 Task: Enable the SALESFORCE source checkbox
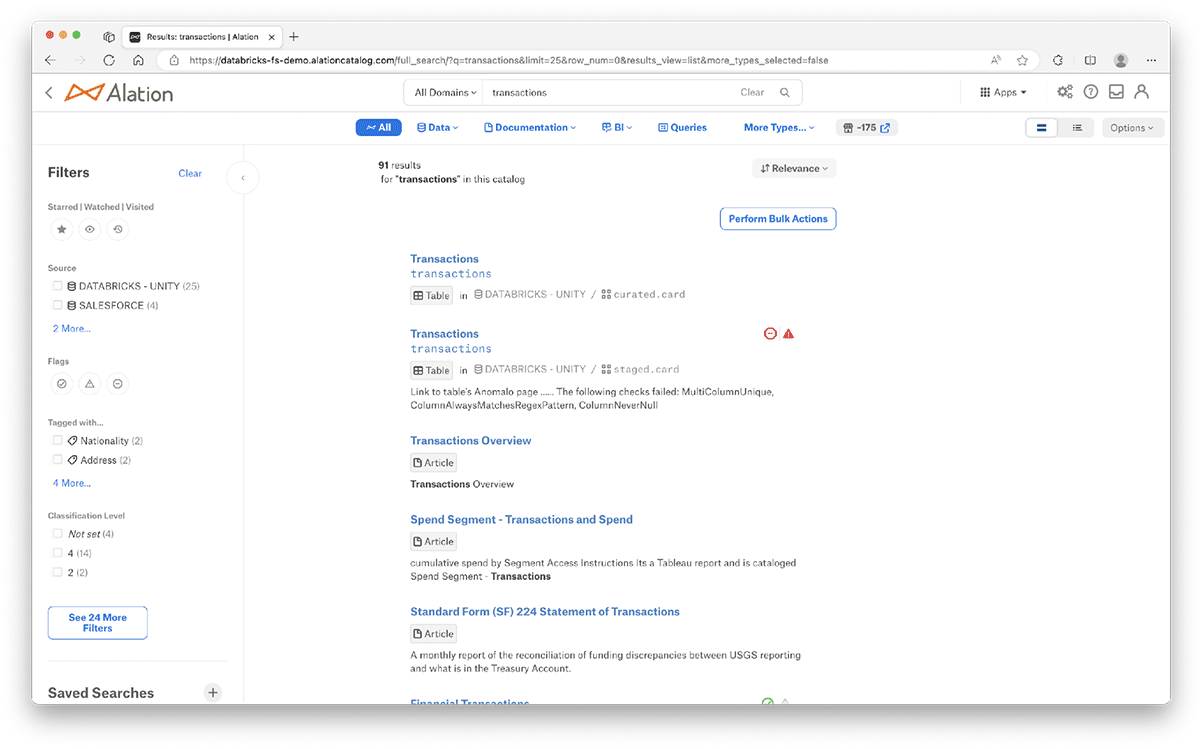pos(58,305)
